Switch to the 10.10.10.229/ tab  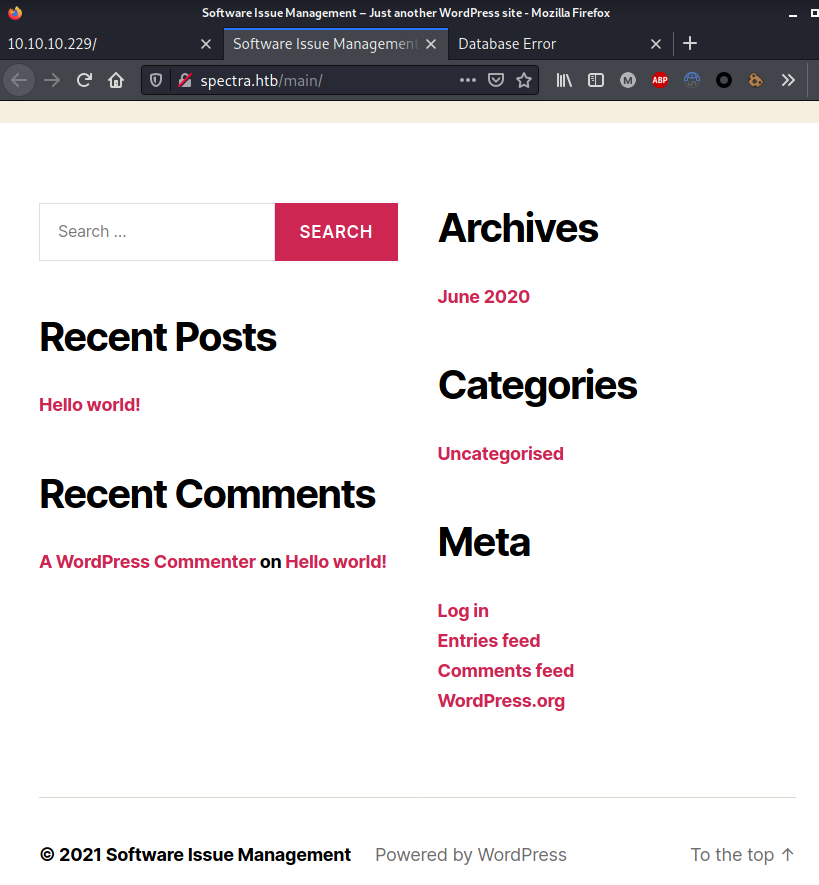(x=100, y=44)
